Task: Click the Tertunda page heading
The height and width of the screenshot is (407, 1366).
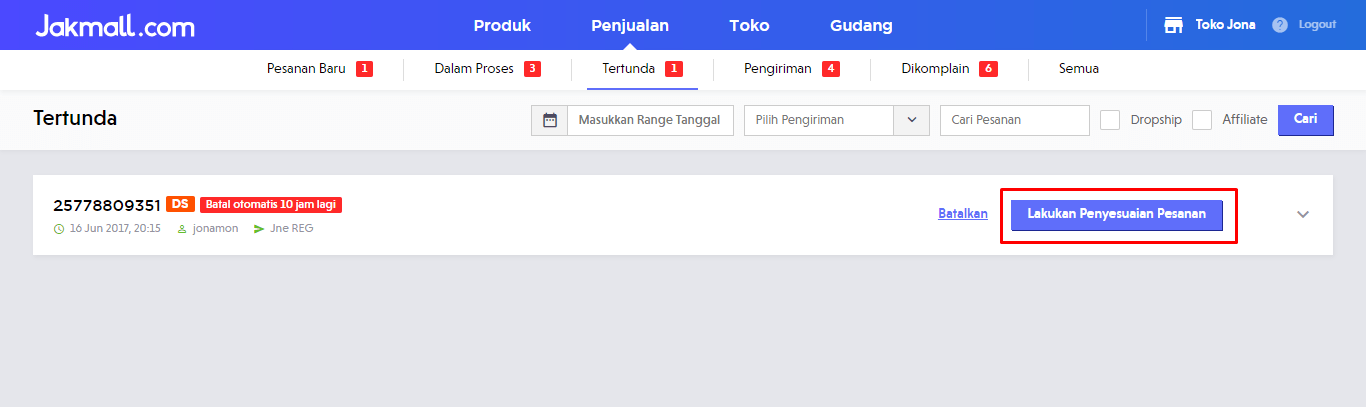Action: coord(75,118)
